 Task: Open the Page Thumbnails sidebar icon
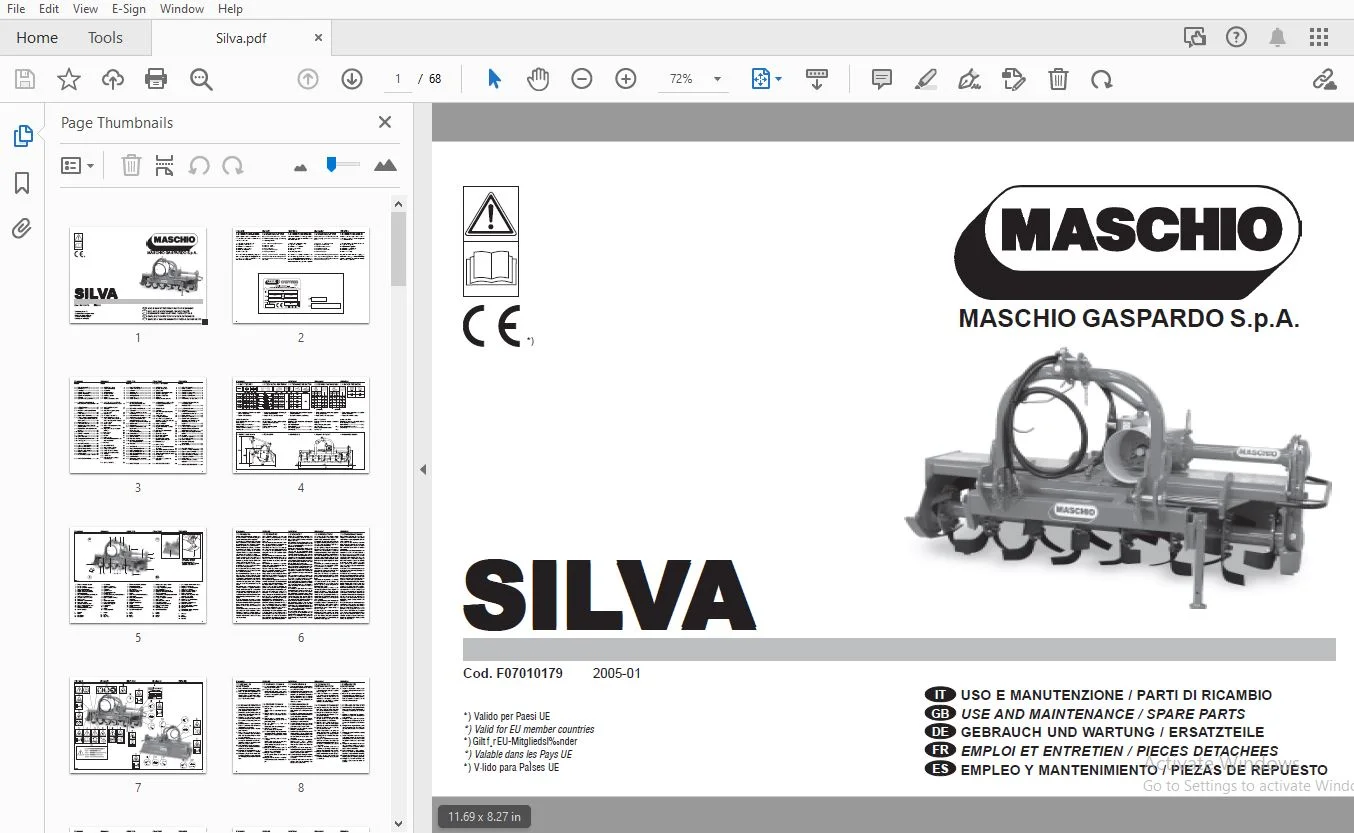coord(22,136)
